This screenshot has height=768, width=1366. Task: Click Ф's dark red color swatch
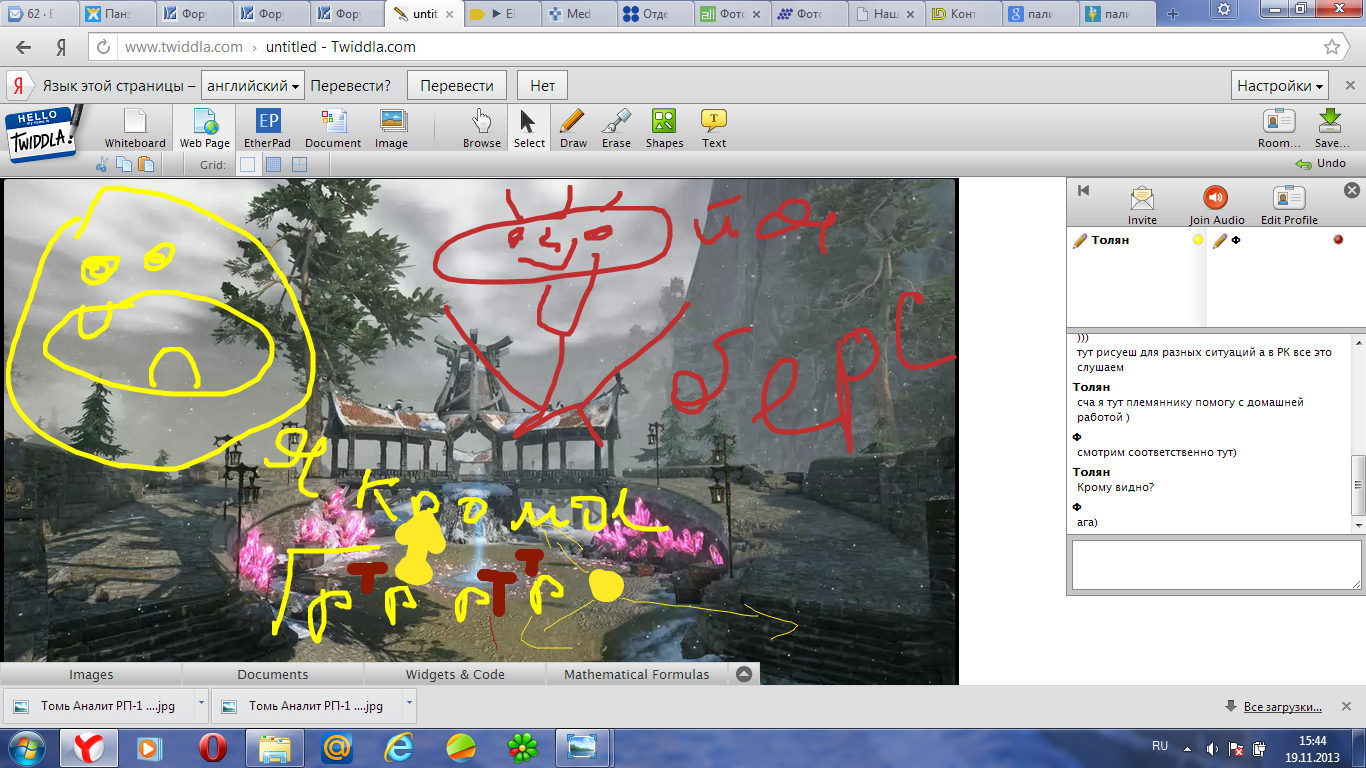[x=1338, y=240]
